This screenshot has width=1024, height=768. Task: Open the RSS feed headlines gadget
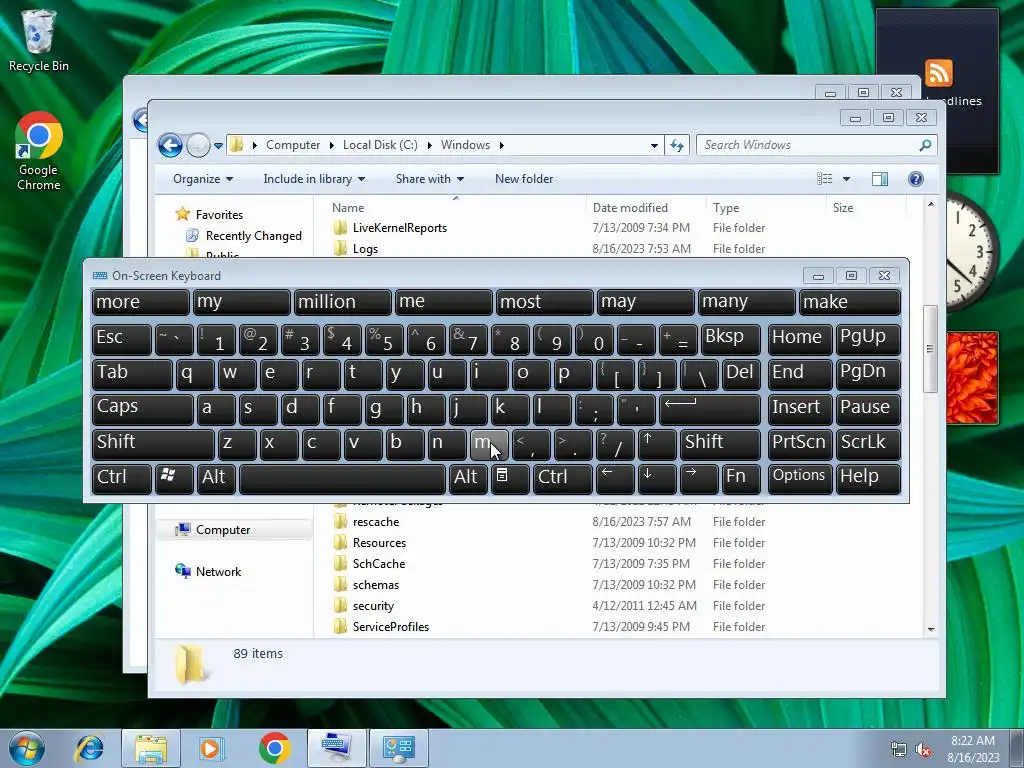[938, 91]
